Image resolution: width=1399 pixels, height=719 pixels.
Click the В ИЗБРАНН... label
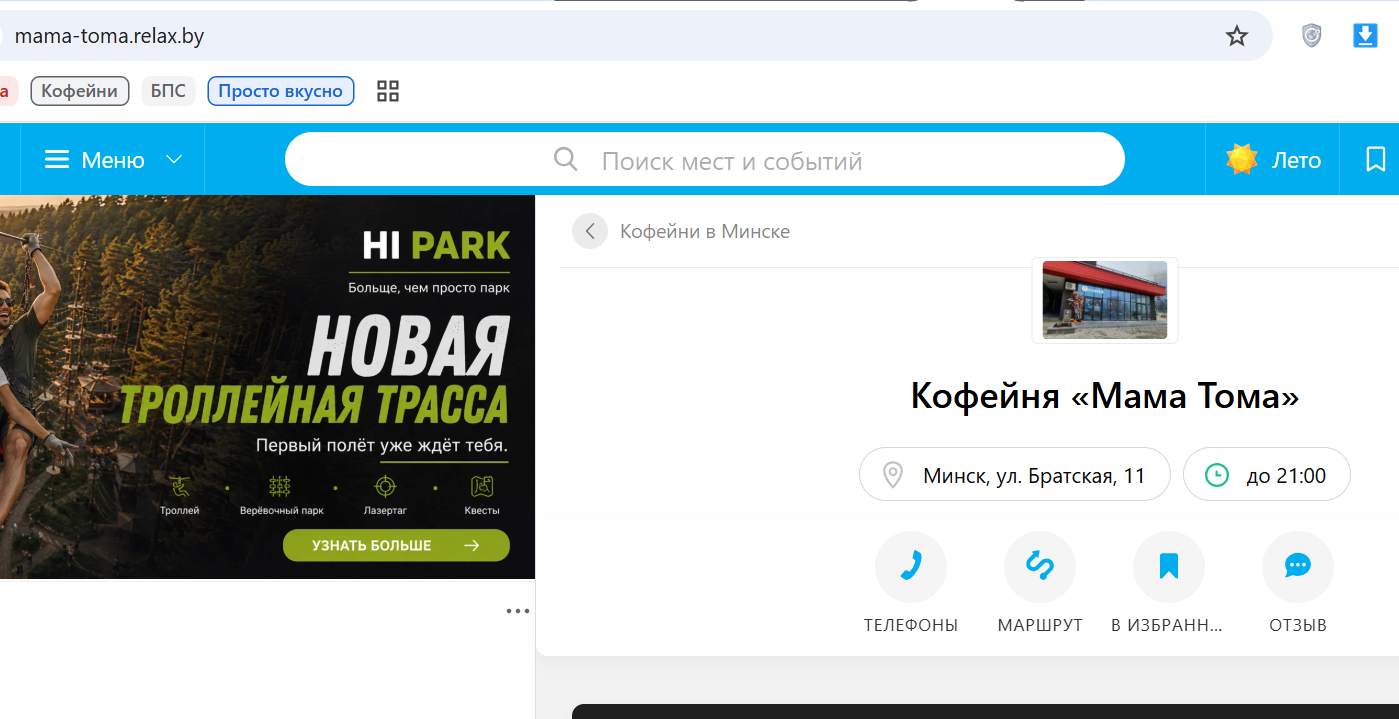pos(1167,625)
